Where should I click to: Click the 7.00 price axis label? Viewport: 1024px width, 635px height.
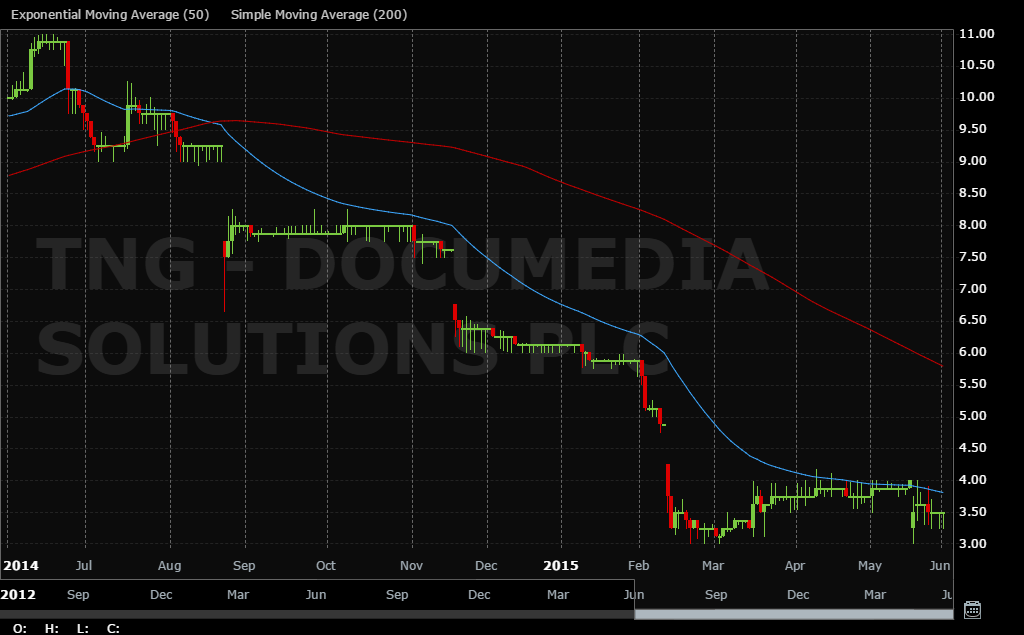[976, 288]
